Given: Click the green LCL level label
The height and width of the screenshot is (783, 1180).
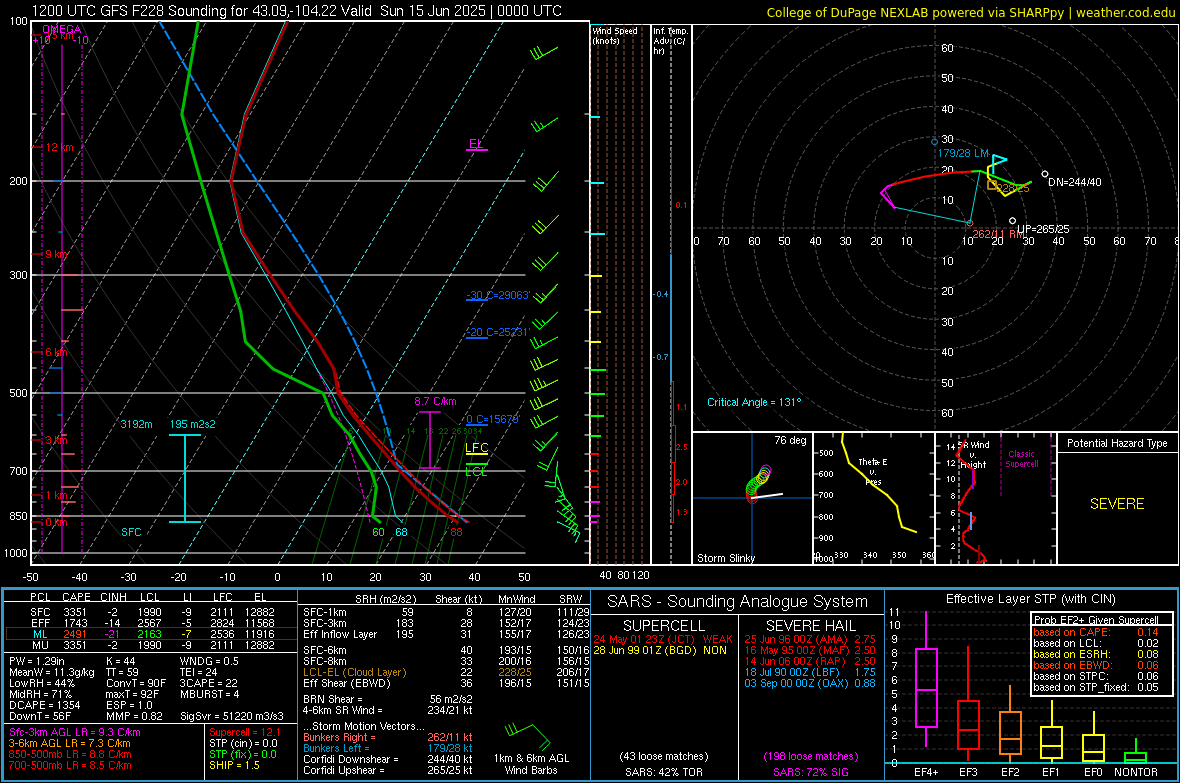Looking at the screenshot, I should pos(476,472).
